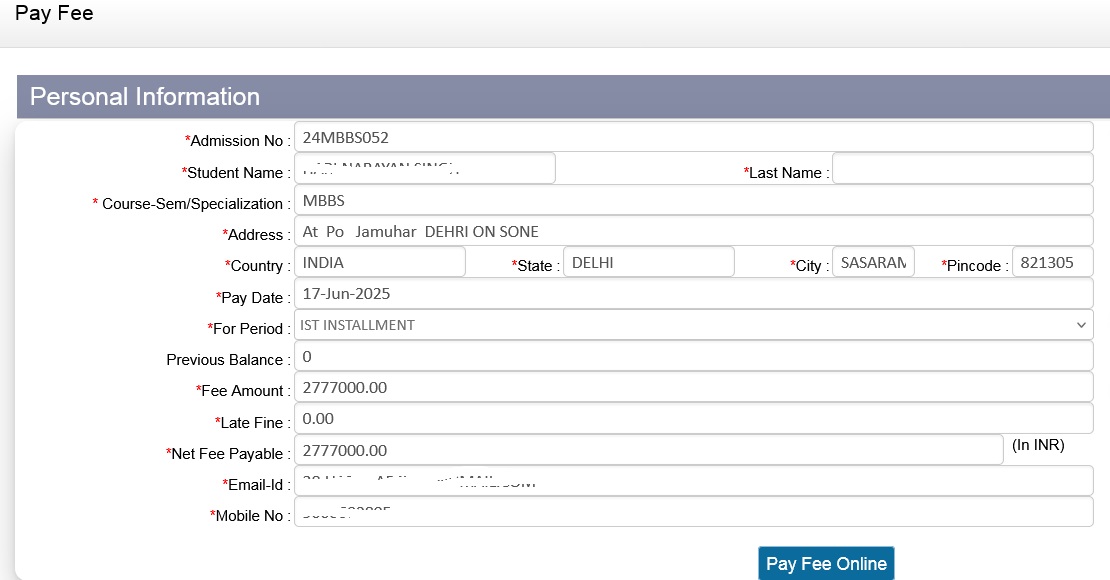
Task: Click into the Address field
Action: click(x=693, y=232)
